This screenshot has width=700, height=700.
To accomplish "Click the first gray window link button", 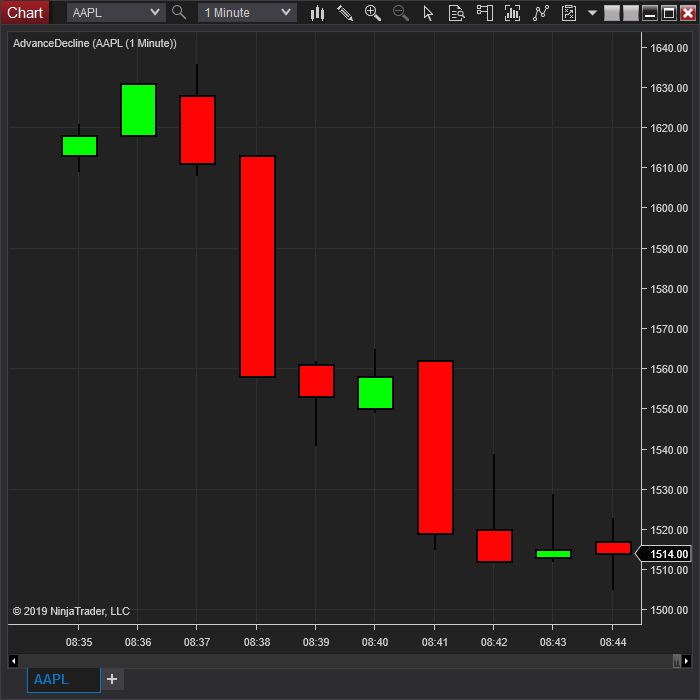I will pyautogui.click(x=612, y=13).
